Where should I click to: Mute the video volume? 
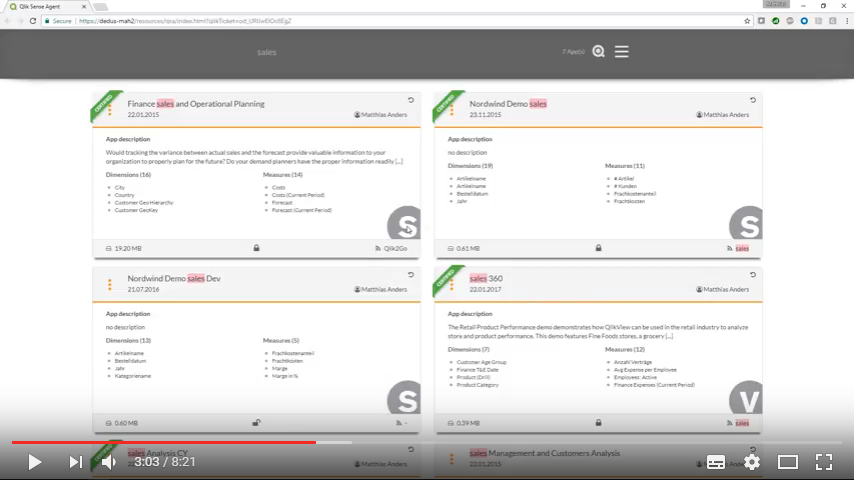pyautogui.click(x=109, y=462)
